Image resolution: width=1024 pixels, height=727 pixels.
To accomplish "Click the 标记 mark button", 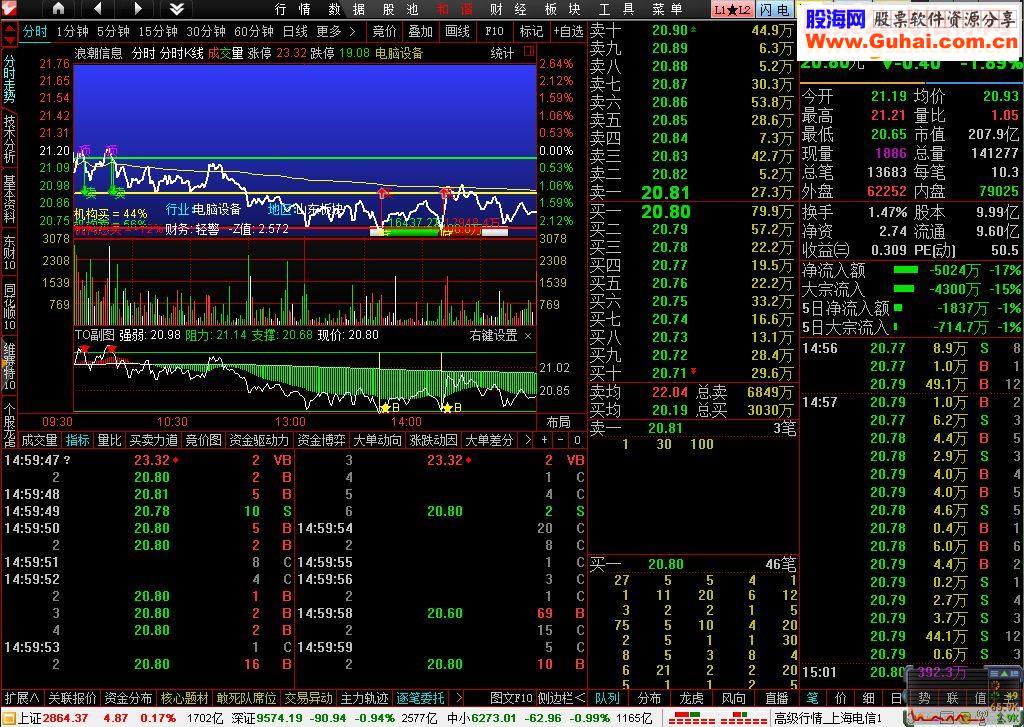I will [x=531, y=31].
